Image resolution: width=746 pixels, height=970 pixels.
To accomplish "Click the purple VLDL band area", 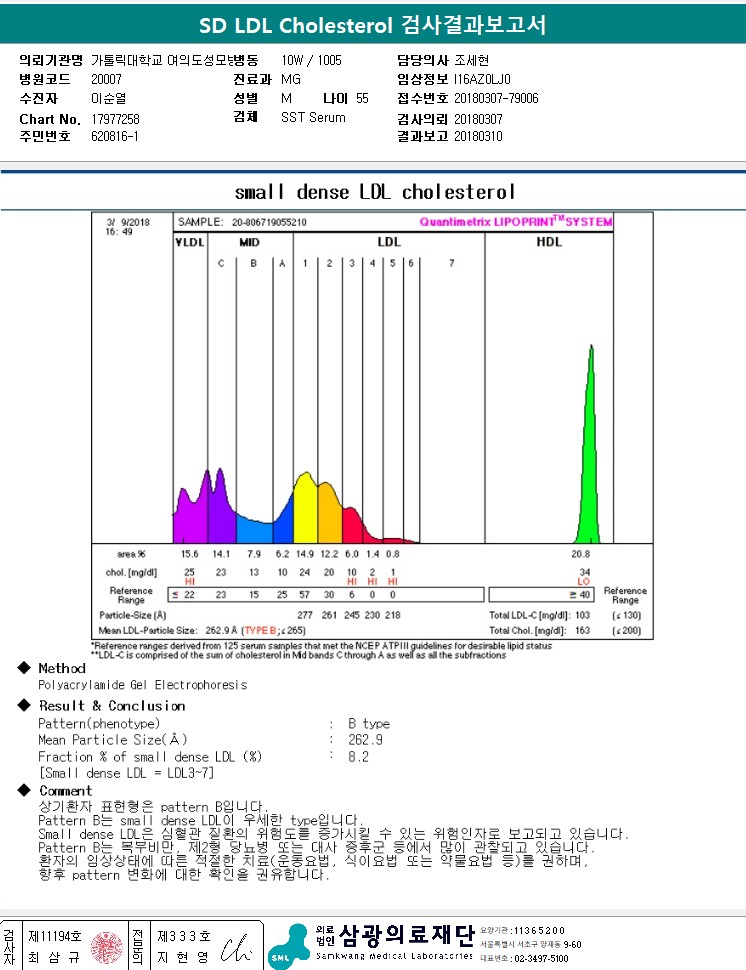I will point(191,510).
